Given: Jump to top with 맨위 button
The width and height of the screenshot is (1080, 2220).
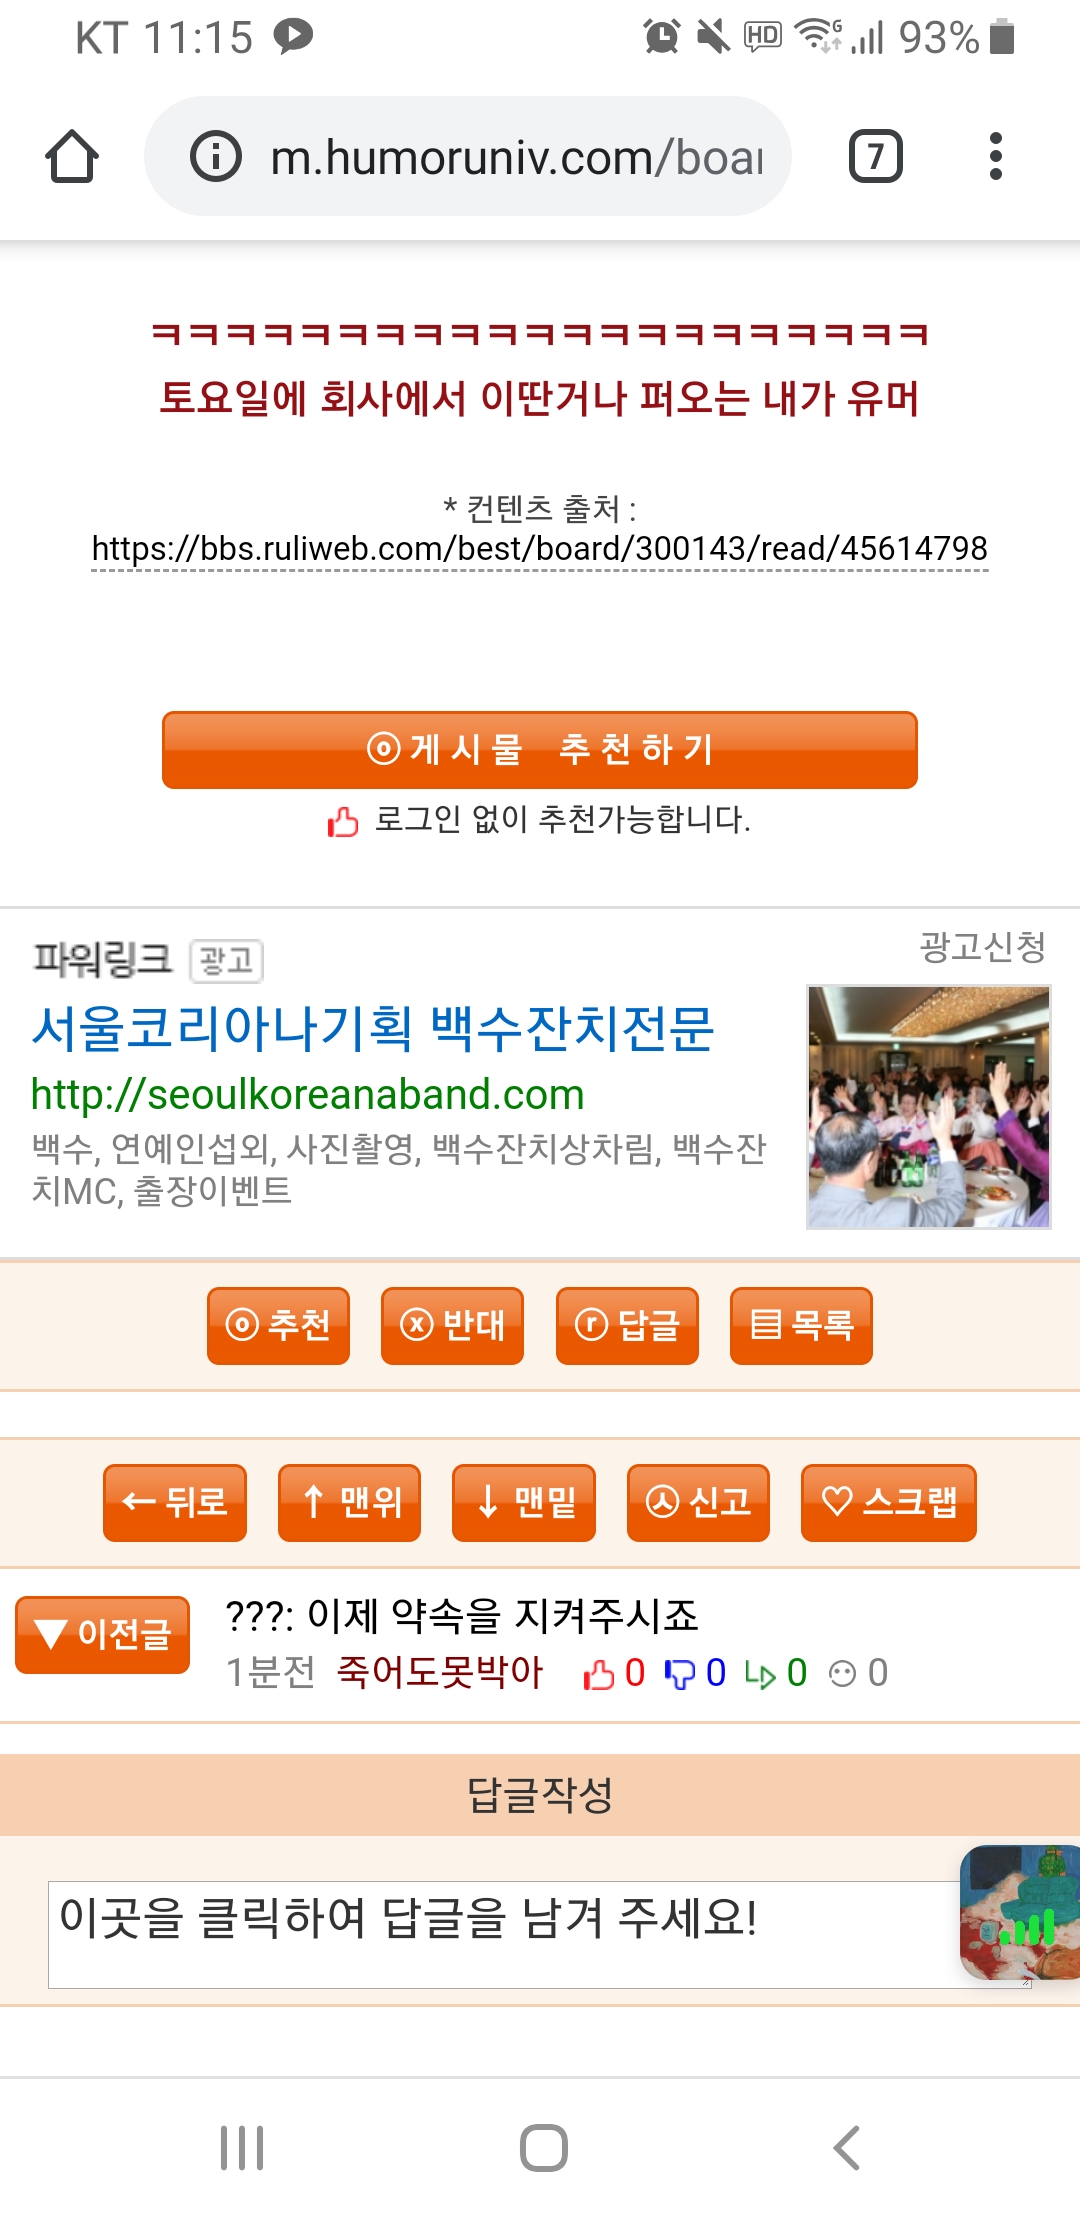Looking at the screenshot, I should coord(349,1503).
